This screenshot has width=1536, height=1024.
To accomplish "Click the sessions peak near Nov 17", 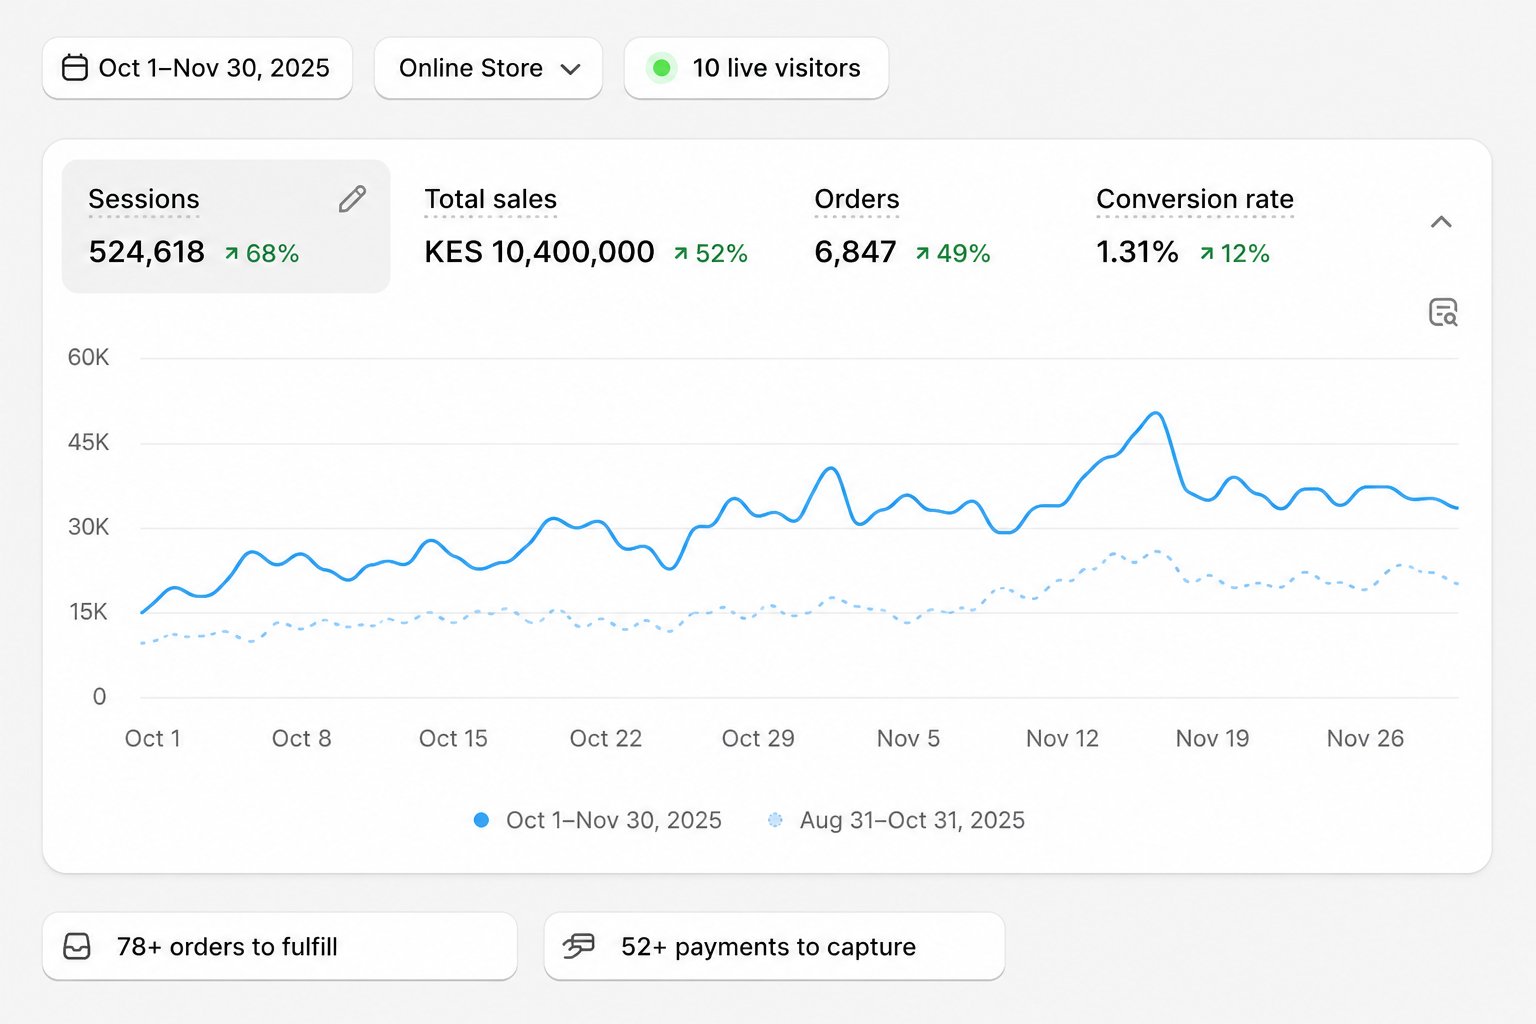I will (1155, 413).
